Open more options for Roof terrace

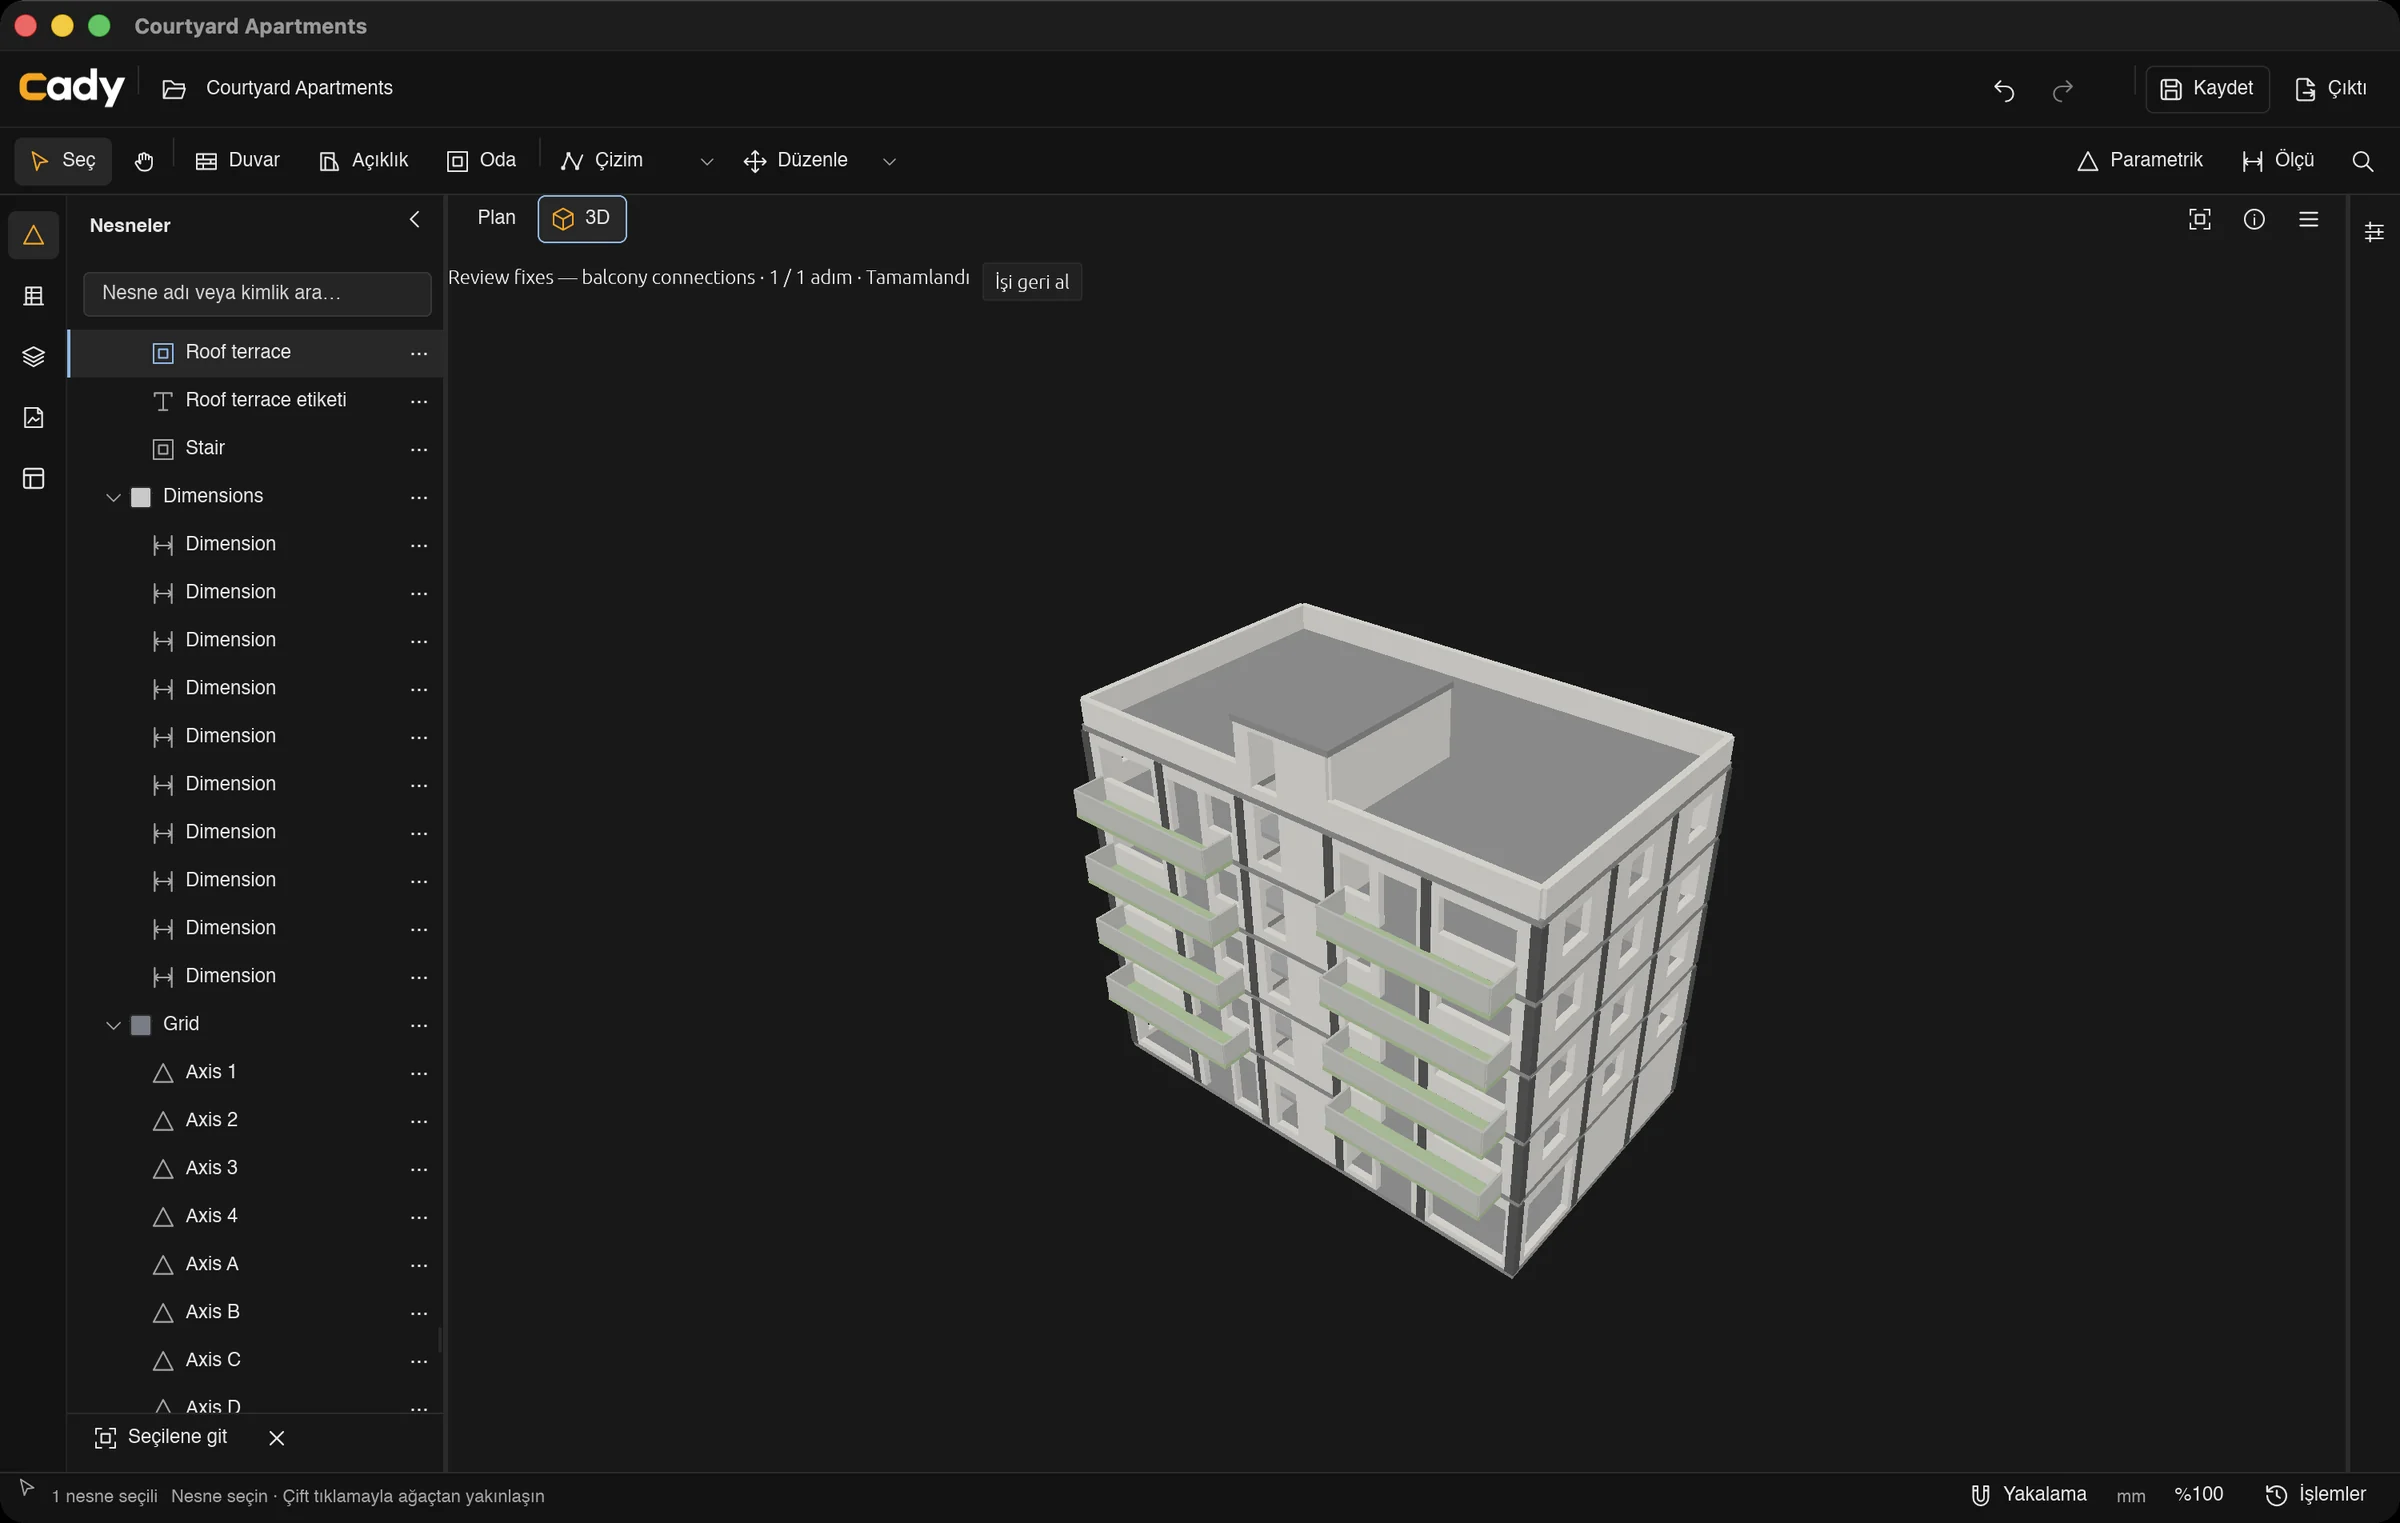[x=419, y=353]
